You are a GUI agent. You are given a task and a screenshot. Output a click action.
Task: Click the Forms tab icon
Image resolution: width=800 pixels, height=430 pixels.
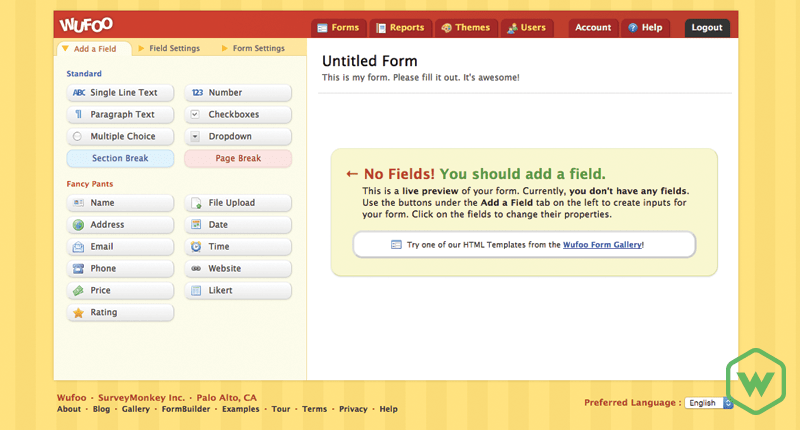coord(322,28)
